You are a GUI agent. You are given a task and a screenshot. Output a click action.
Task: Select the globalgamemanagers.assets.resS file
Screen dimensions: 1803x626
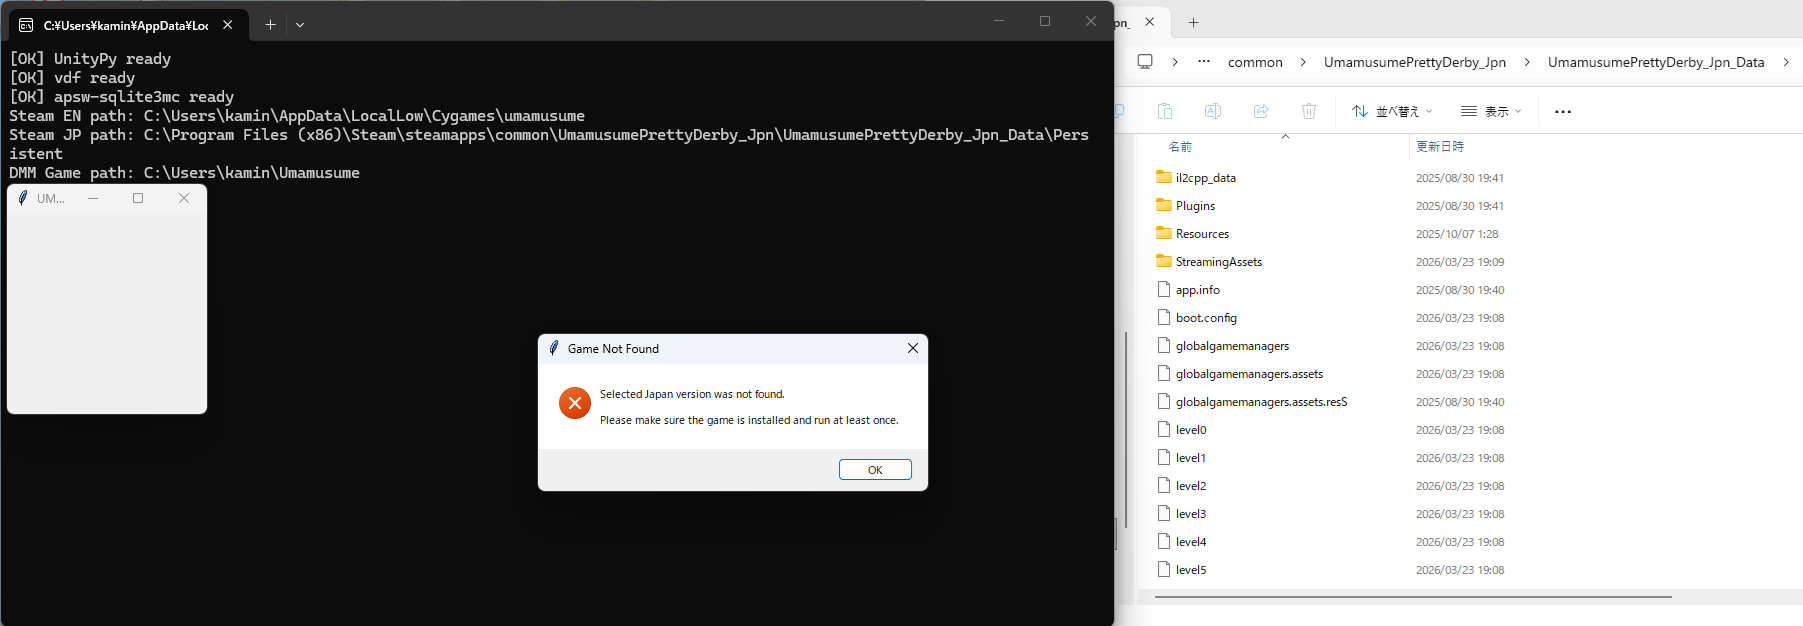point(1261,402)
